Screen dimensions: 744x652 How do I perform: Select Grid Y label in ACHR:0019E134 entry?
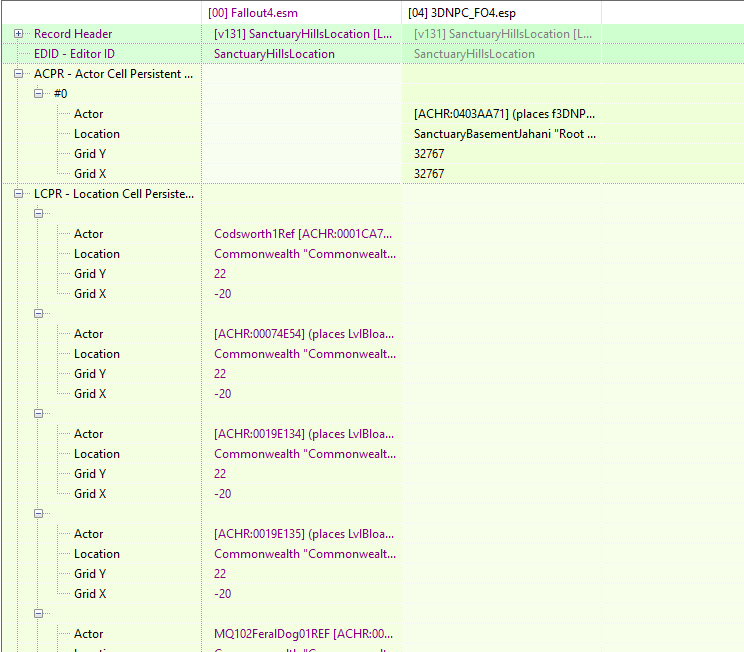pyautogui.click(x=90, y=474)
